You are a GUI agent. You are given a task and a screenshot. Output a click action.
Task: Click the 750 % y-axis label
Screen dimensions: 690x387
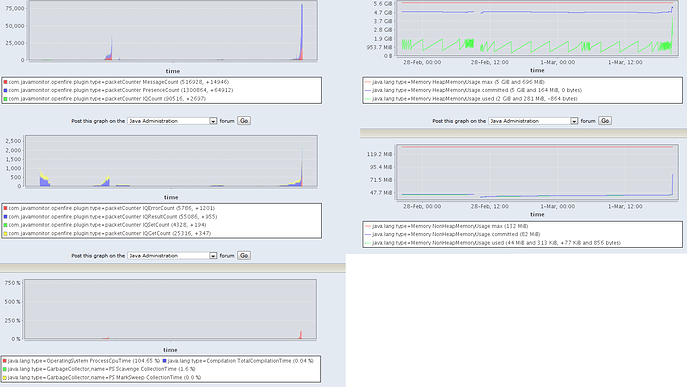[x=13, y=283]
